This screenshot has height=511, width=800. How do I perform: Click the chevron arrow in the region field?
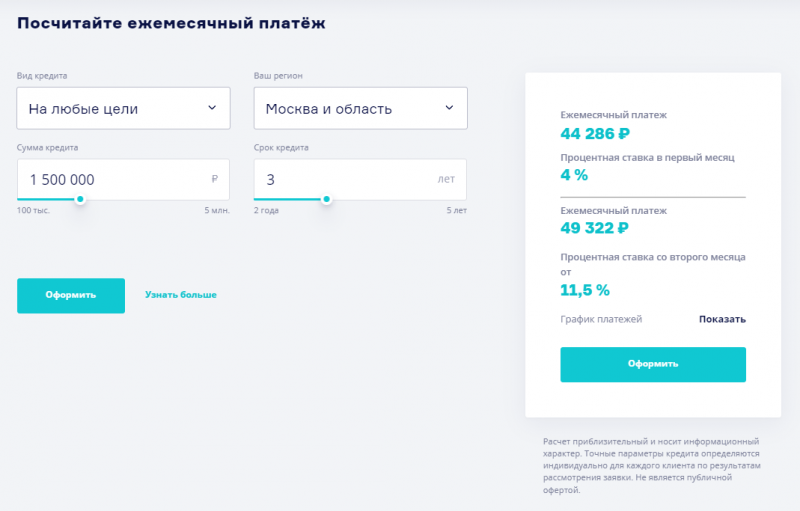449,108
